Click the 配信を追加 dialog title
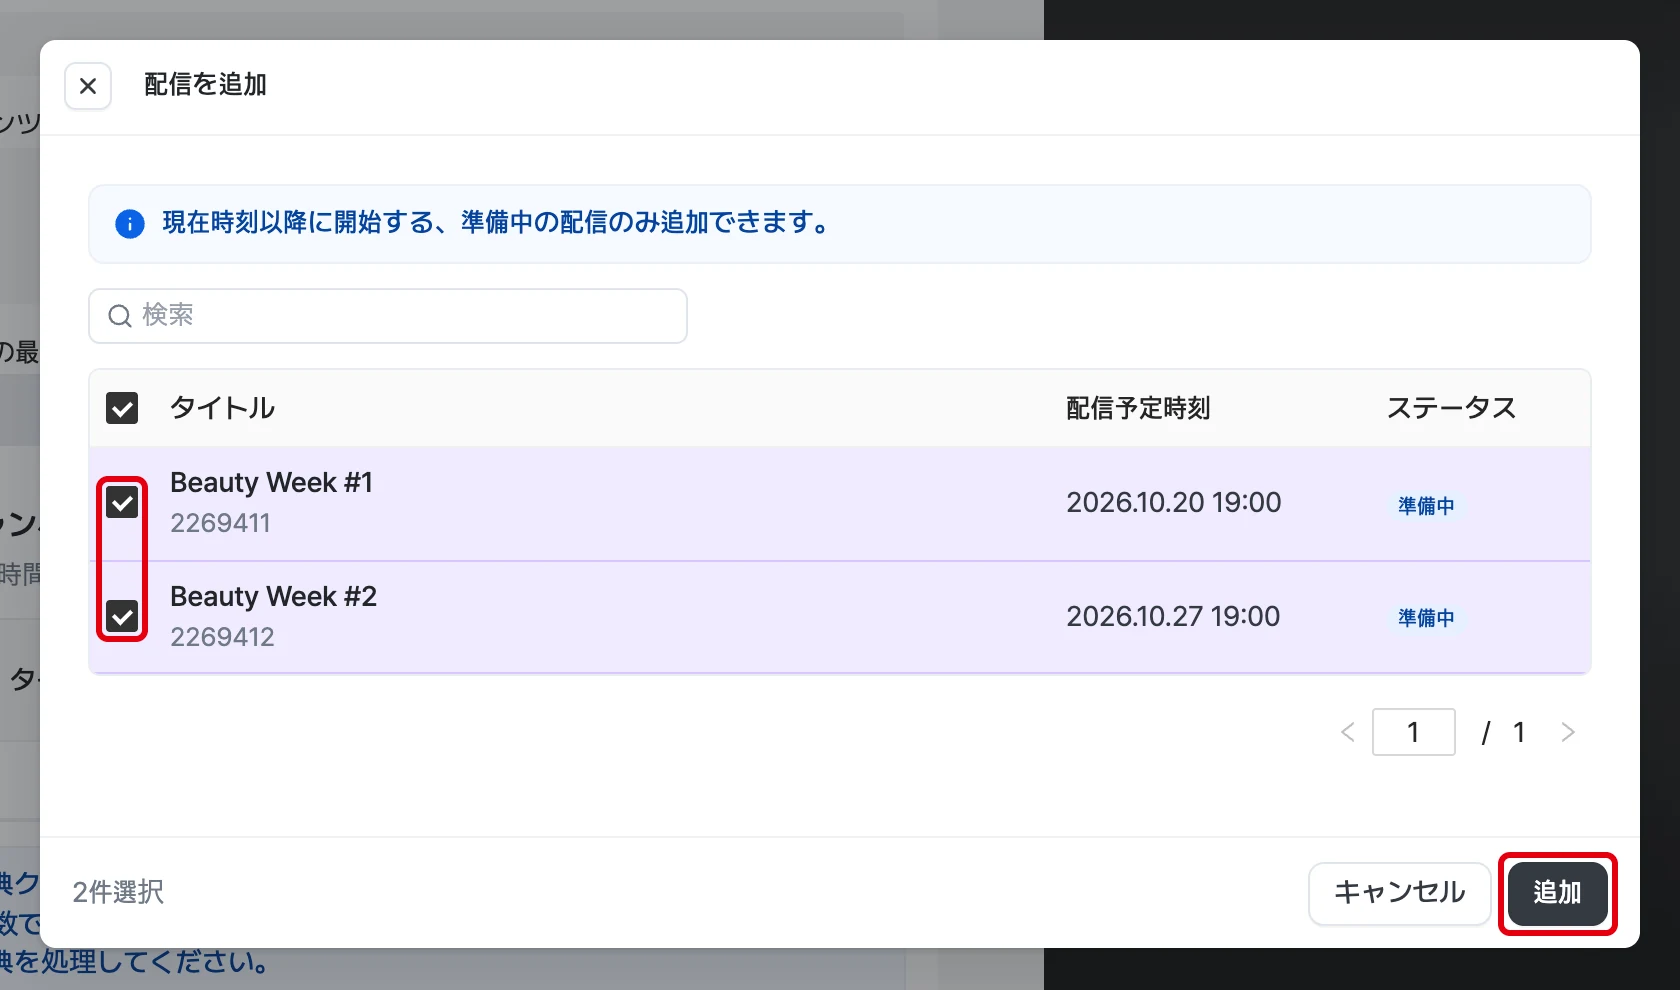 [x=206, y=85]
